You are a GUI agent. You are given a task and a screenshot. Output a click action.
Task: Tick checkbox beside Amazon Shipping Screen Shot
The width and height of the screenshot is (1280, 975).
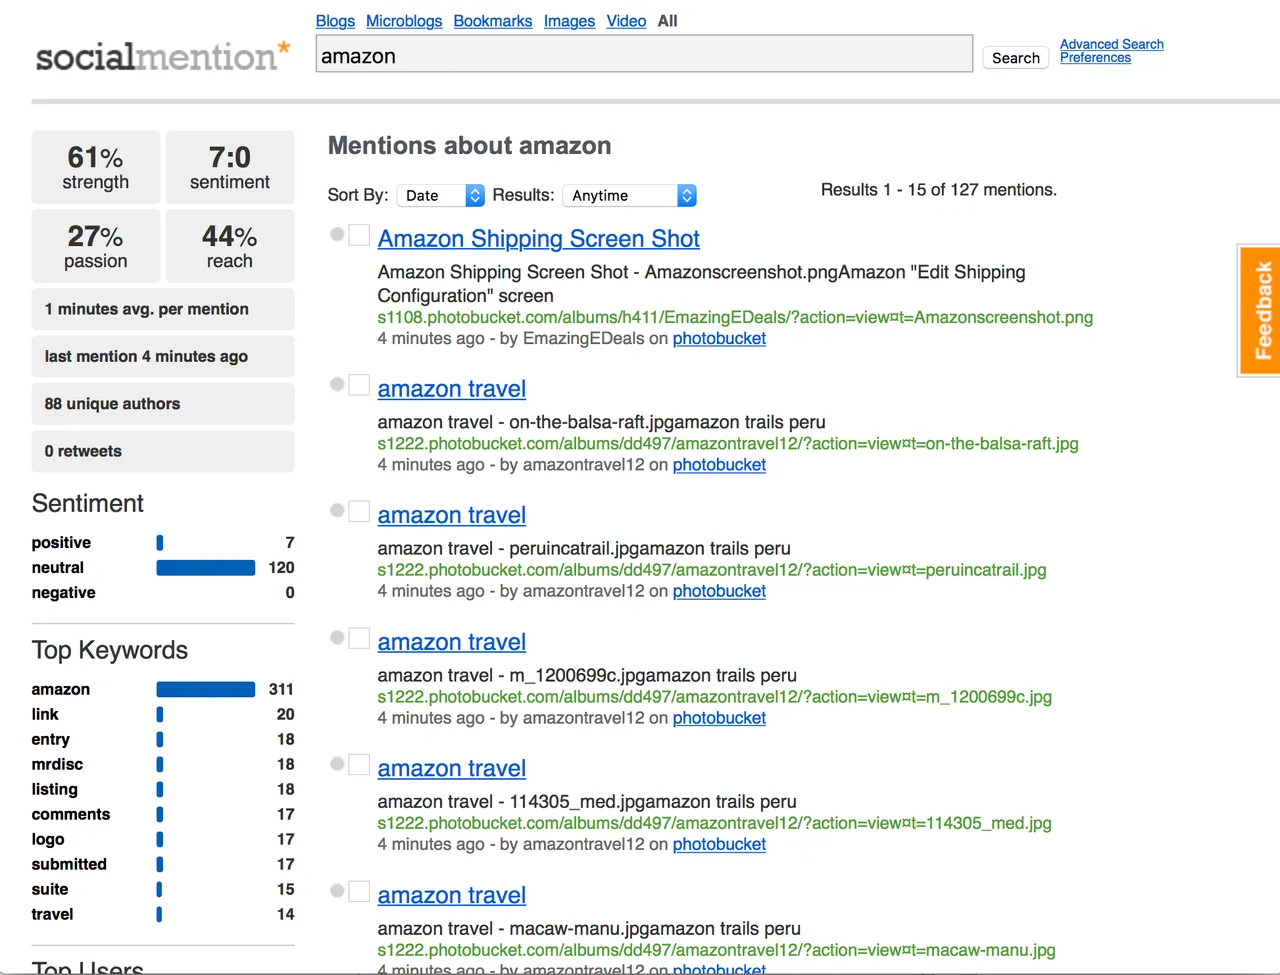click(359, 235)
